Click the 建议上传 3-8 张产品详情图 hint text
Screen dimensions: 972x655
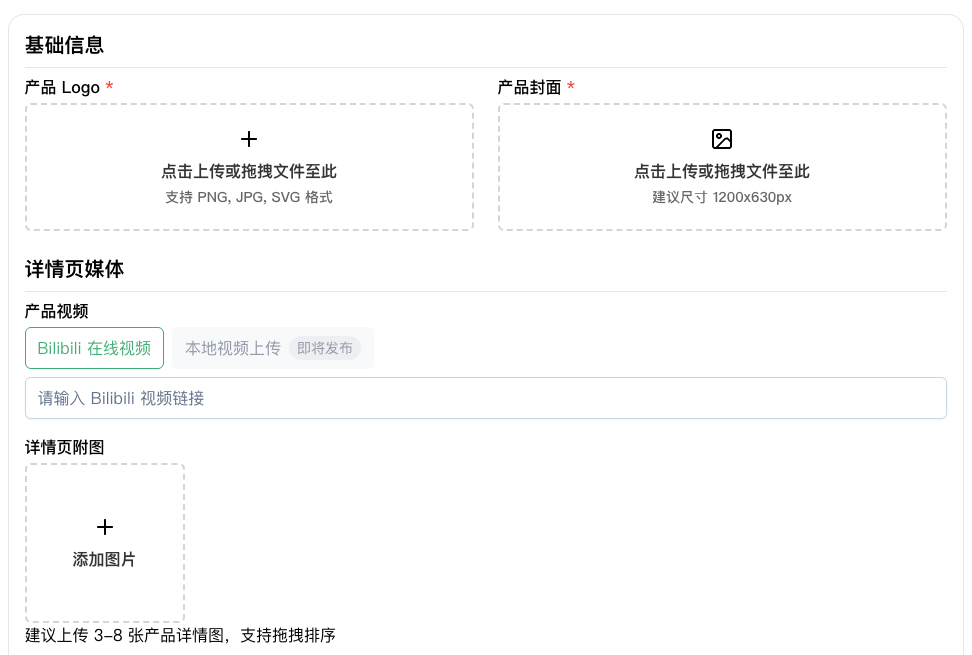180,635
